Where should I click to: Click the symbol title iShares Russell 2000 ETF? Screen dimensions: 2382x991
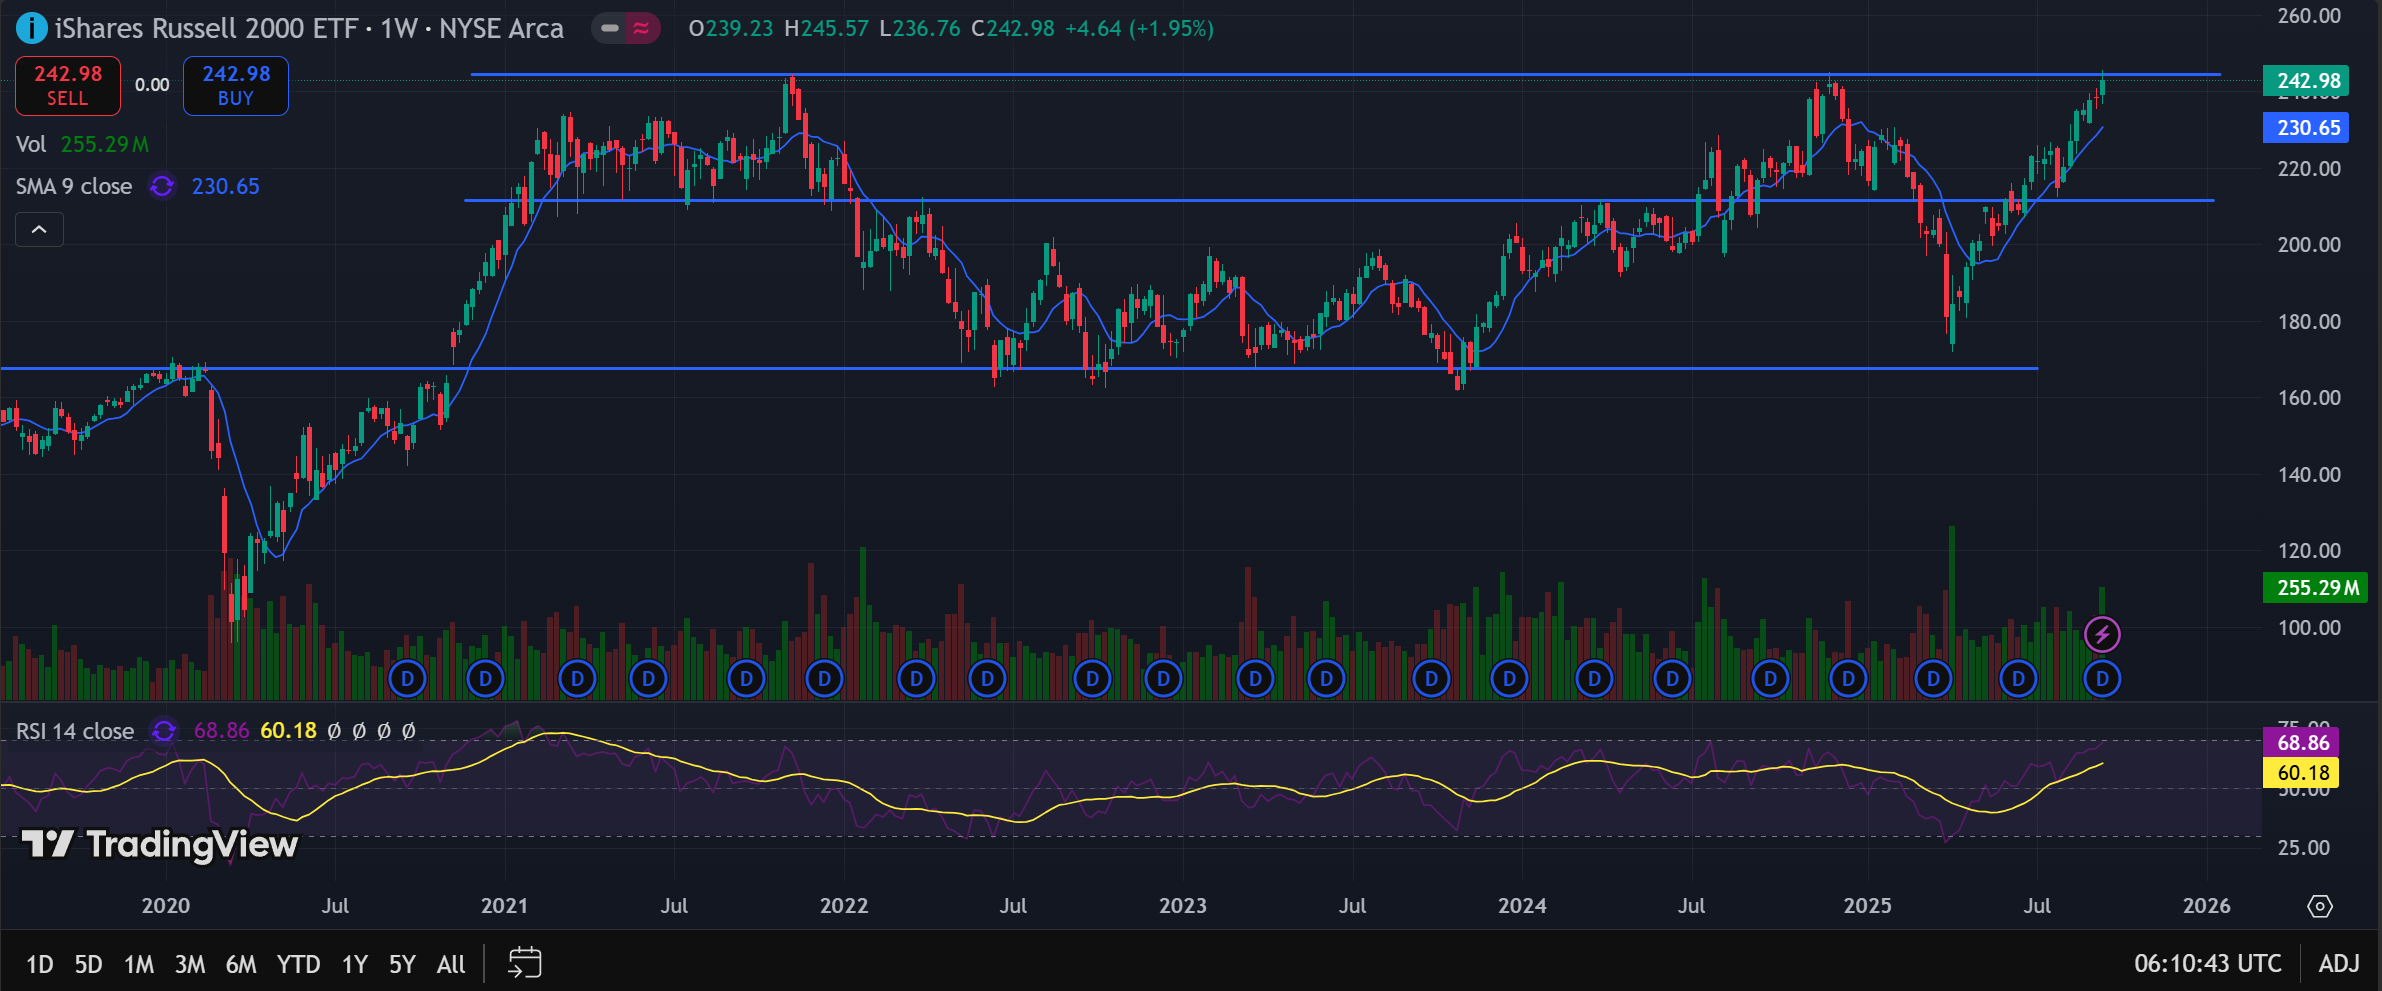tap(206, 28)
